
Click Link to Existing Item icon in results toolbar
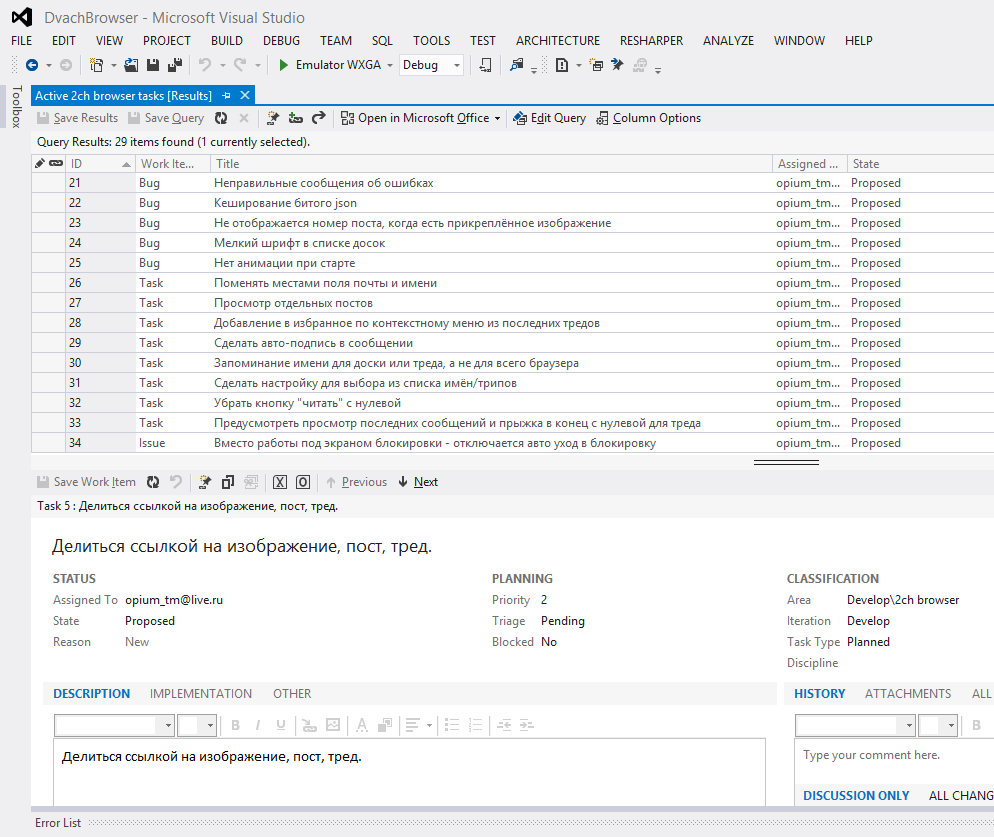[295, 118]
